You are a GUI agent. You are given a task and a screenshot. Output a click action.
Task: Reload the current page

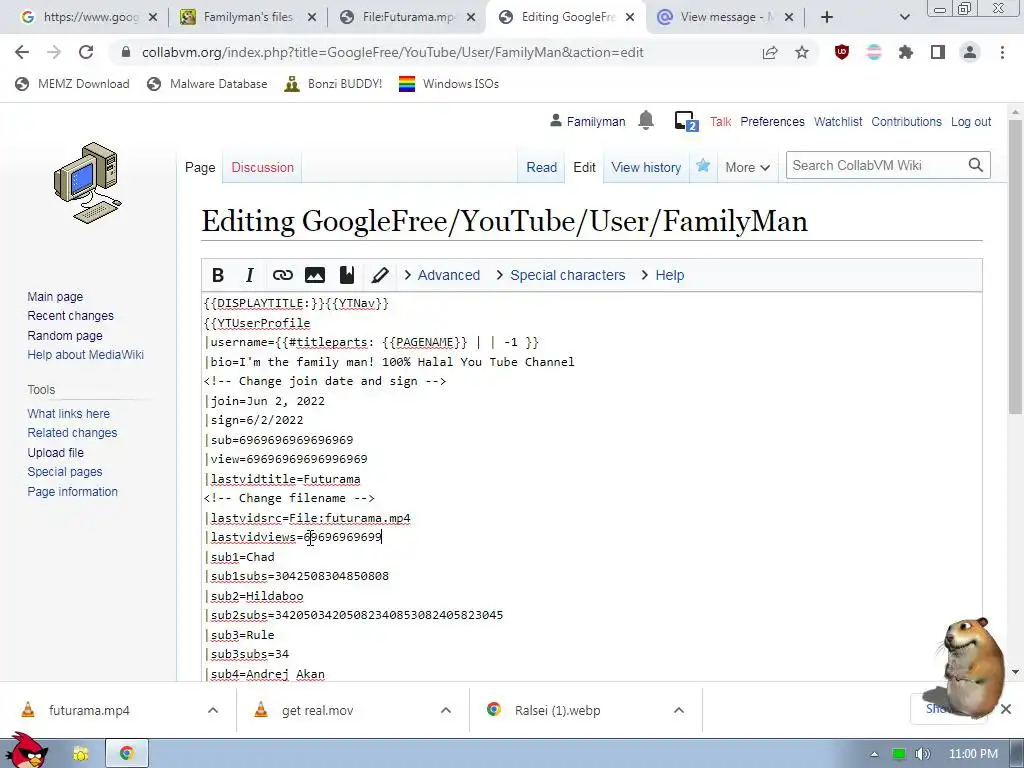[x=86, y=52]
